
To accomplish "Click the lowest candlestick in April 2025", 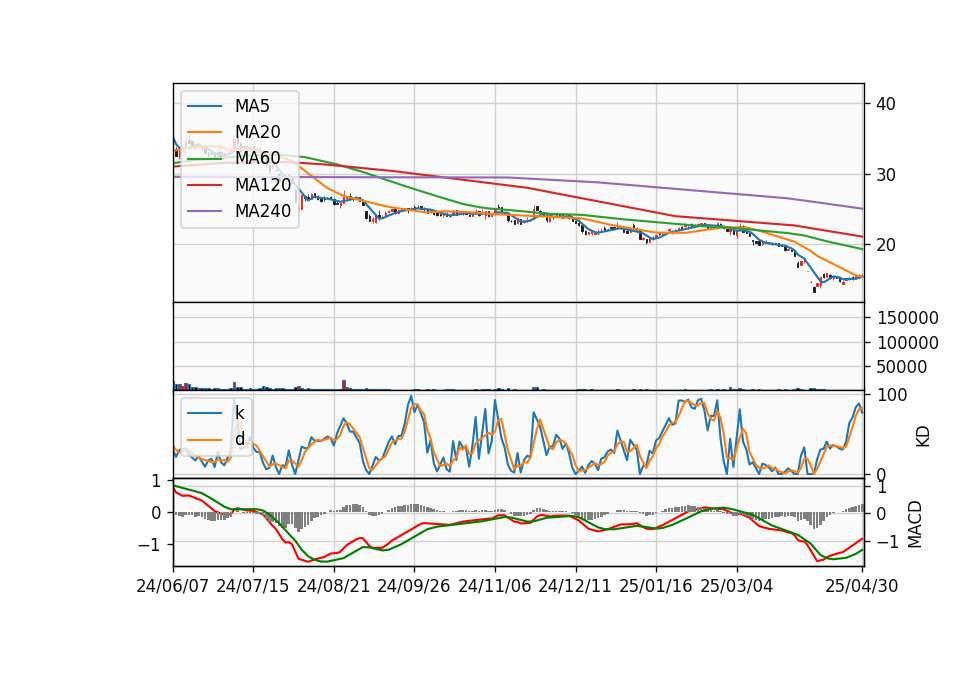I will (814, 288).
